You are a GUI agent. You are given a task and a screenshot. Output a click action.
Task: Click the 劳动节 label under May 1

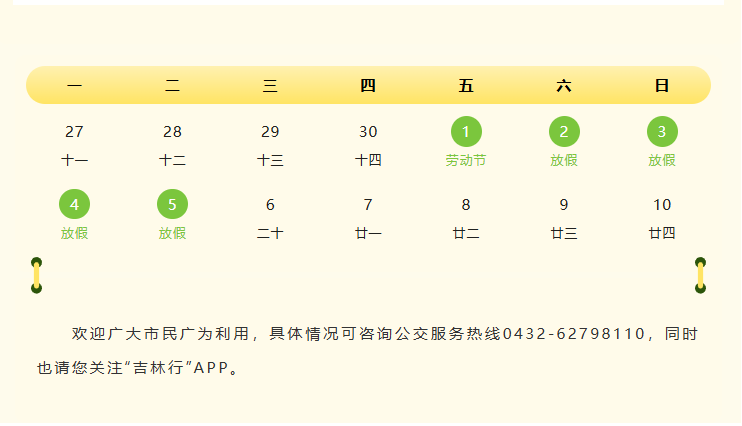[x=466, y=160]
